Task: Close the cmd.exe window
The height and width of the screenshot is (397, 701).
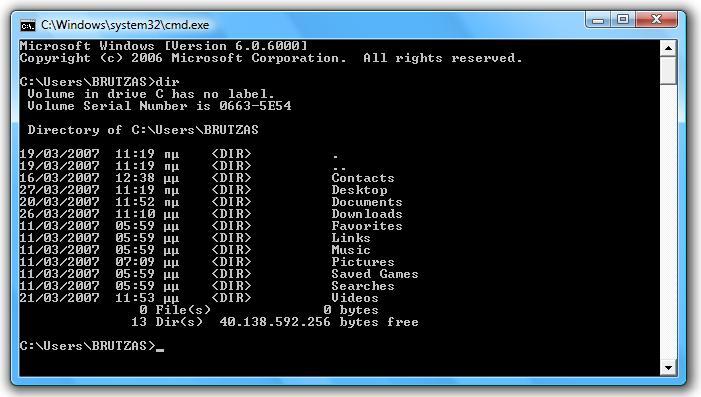Action: 656,20
